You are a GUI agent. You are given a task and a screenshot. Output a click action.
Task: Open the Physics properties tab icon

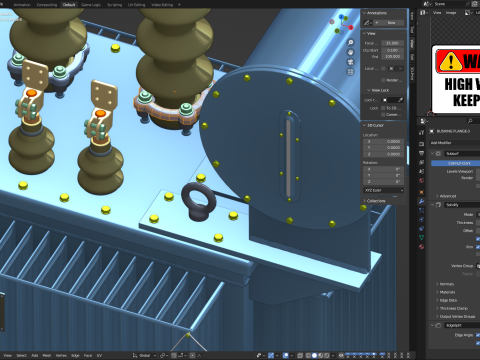pos(421,219)
